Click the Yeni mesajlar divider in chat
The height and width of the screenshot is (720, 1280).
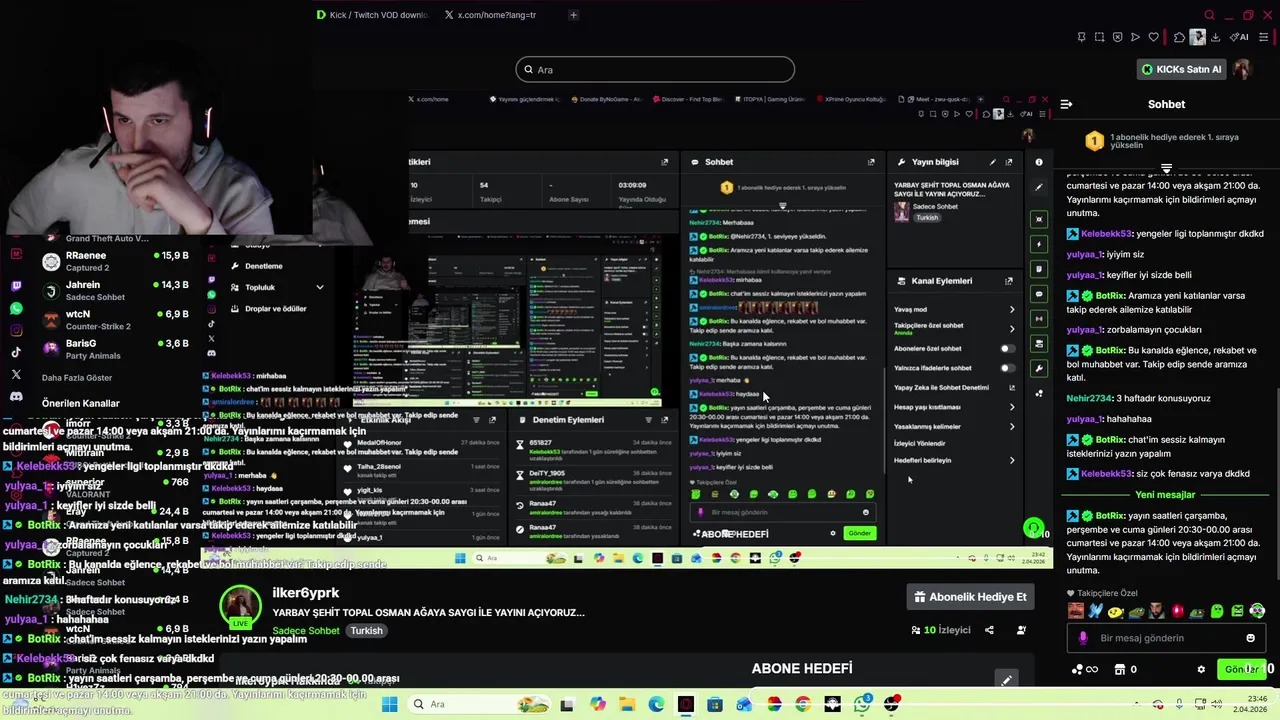coord(1166,495)
